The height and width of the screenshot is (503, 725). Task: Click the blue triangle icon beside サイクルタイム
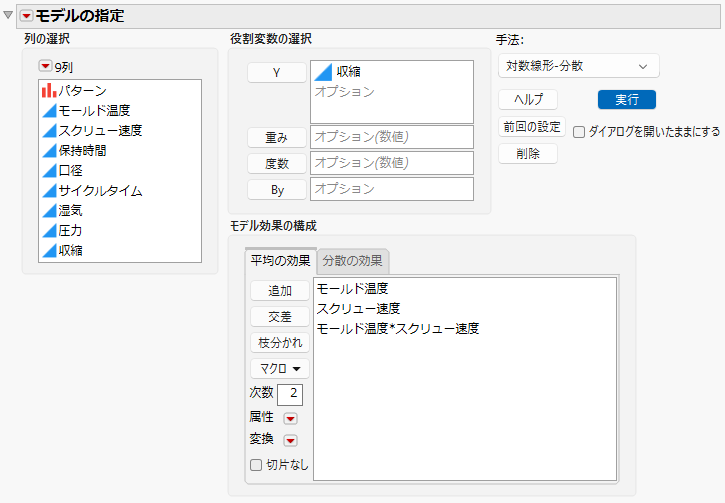tap(49, 190)
